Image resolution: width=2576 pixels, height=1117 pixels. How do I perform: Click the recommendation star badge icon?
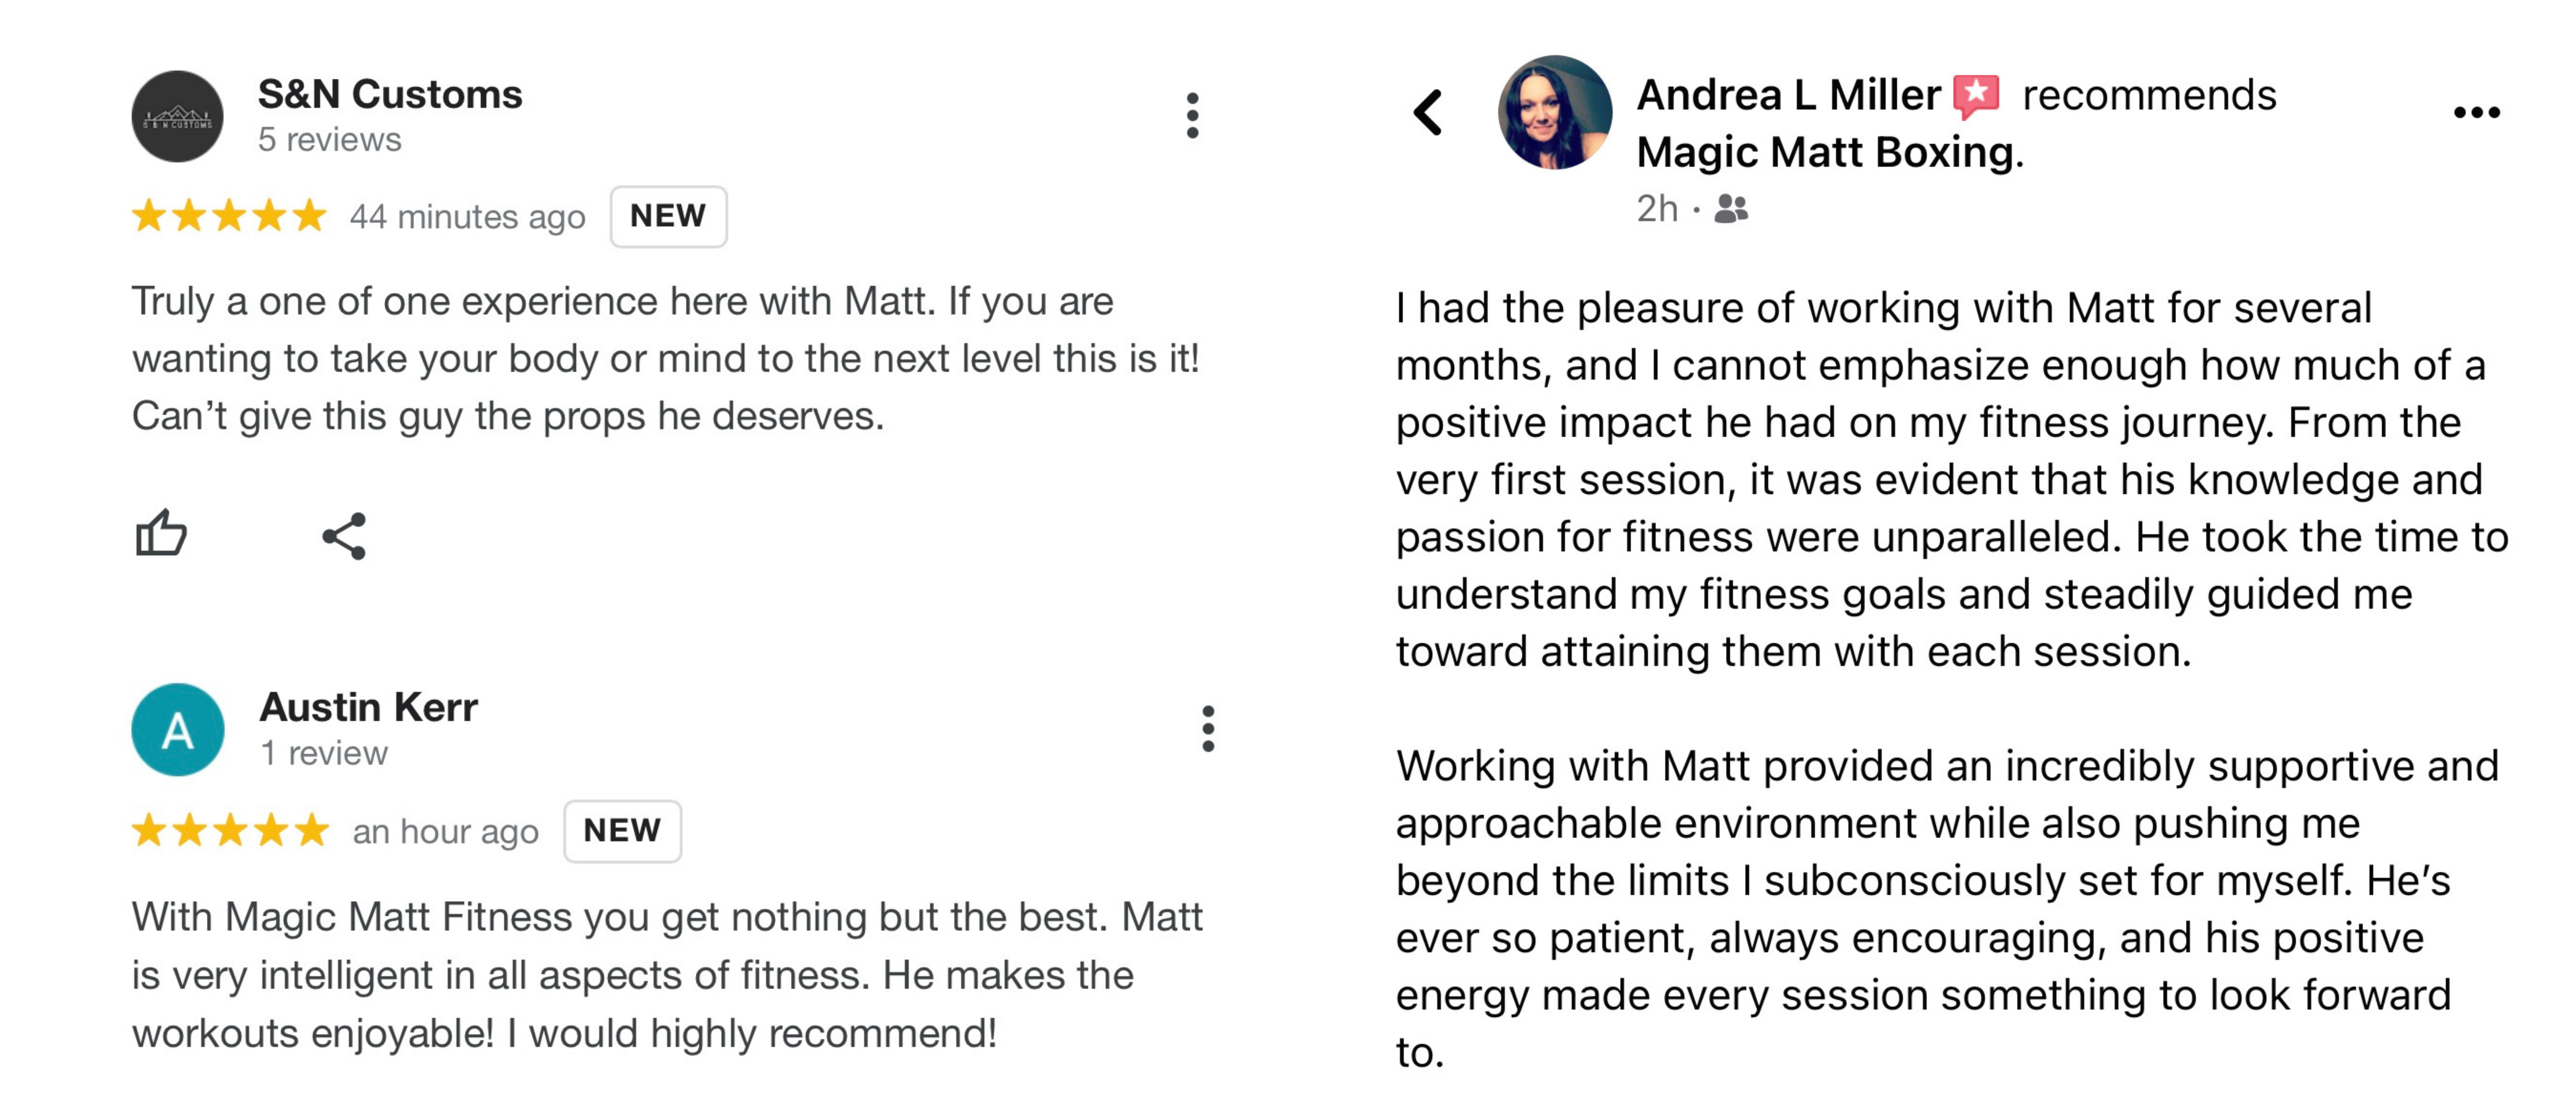[x=1976, y=96]
